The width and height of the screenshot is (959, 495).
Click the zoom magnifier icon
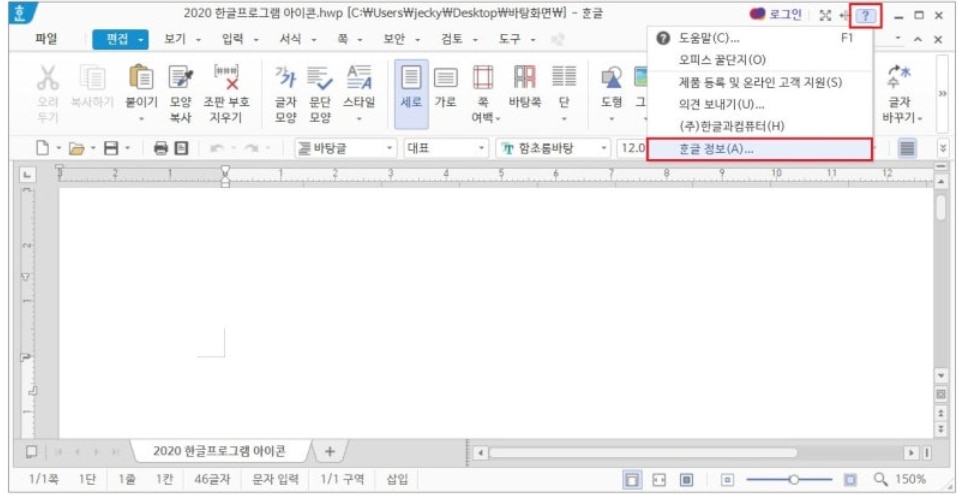point(880,479)
